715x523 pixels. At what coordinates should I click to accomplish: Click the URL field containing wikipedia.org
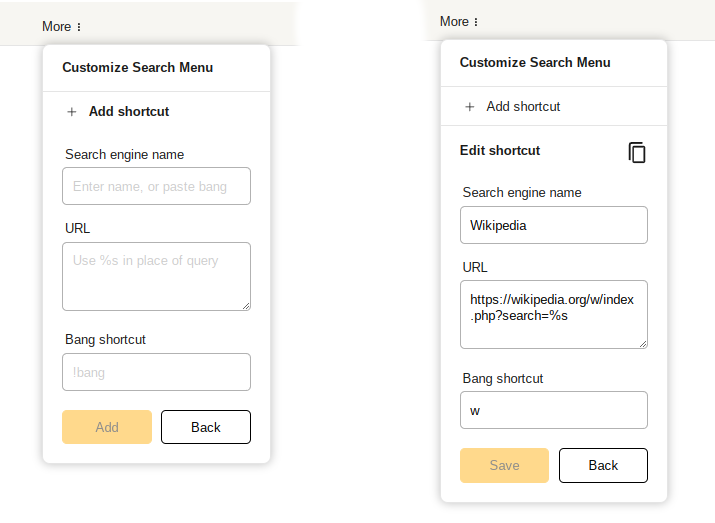tap(553, 314)
